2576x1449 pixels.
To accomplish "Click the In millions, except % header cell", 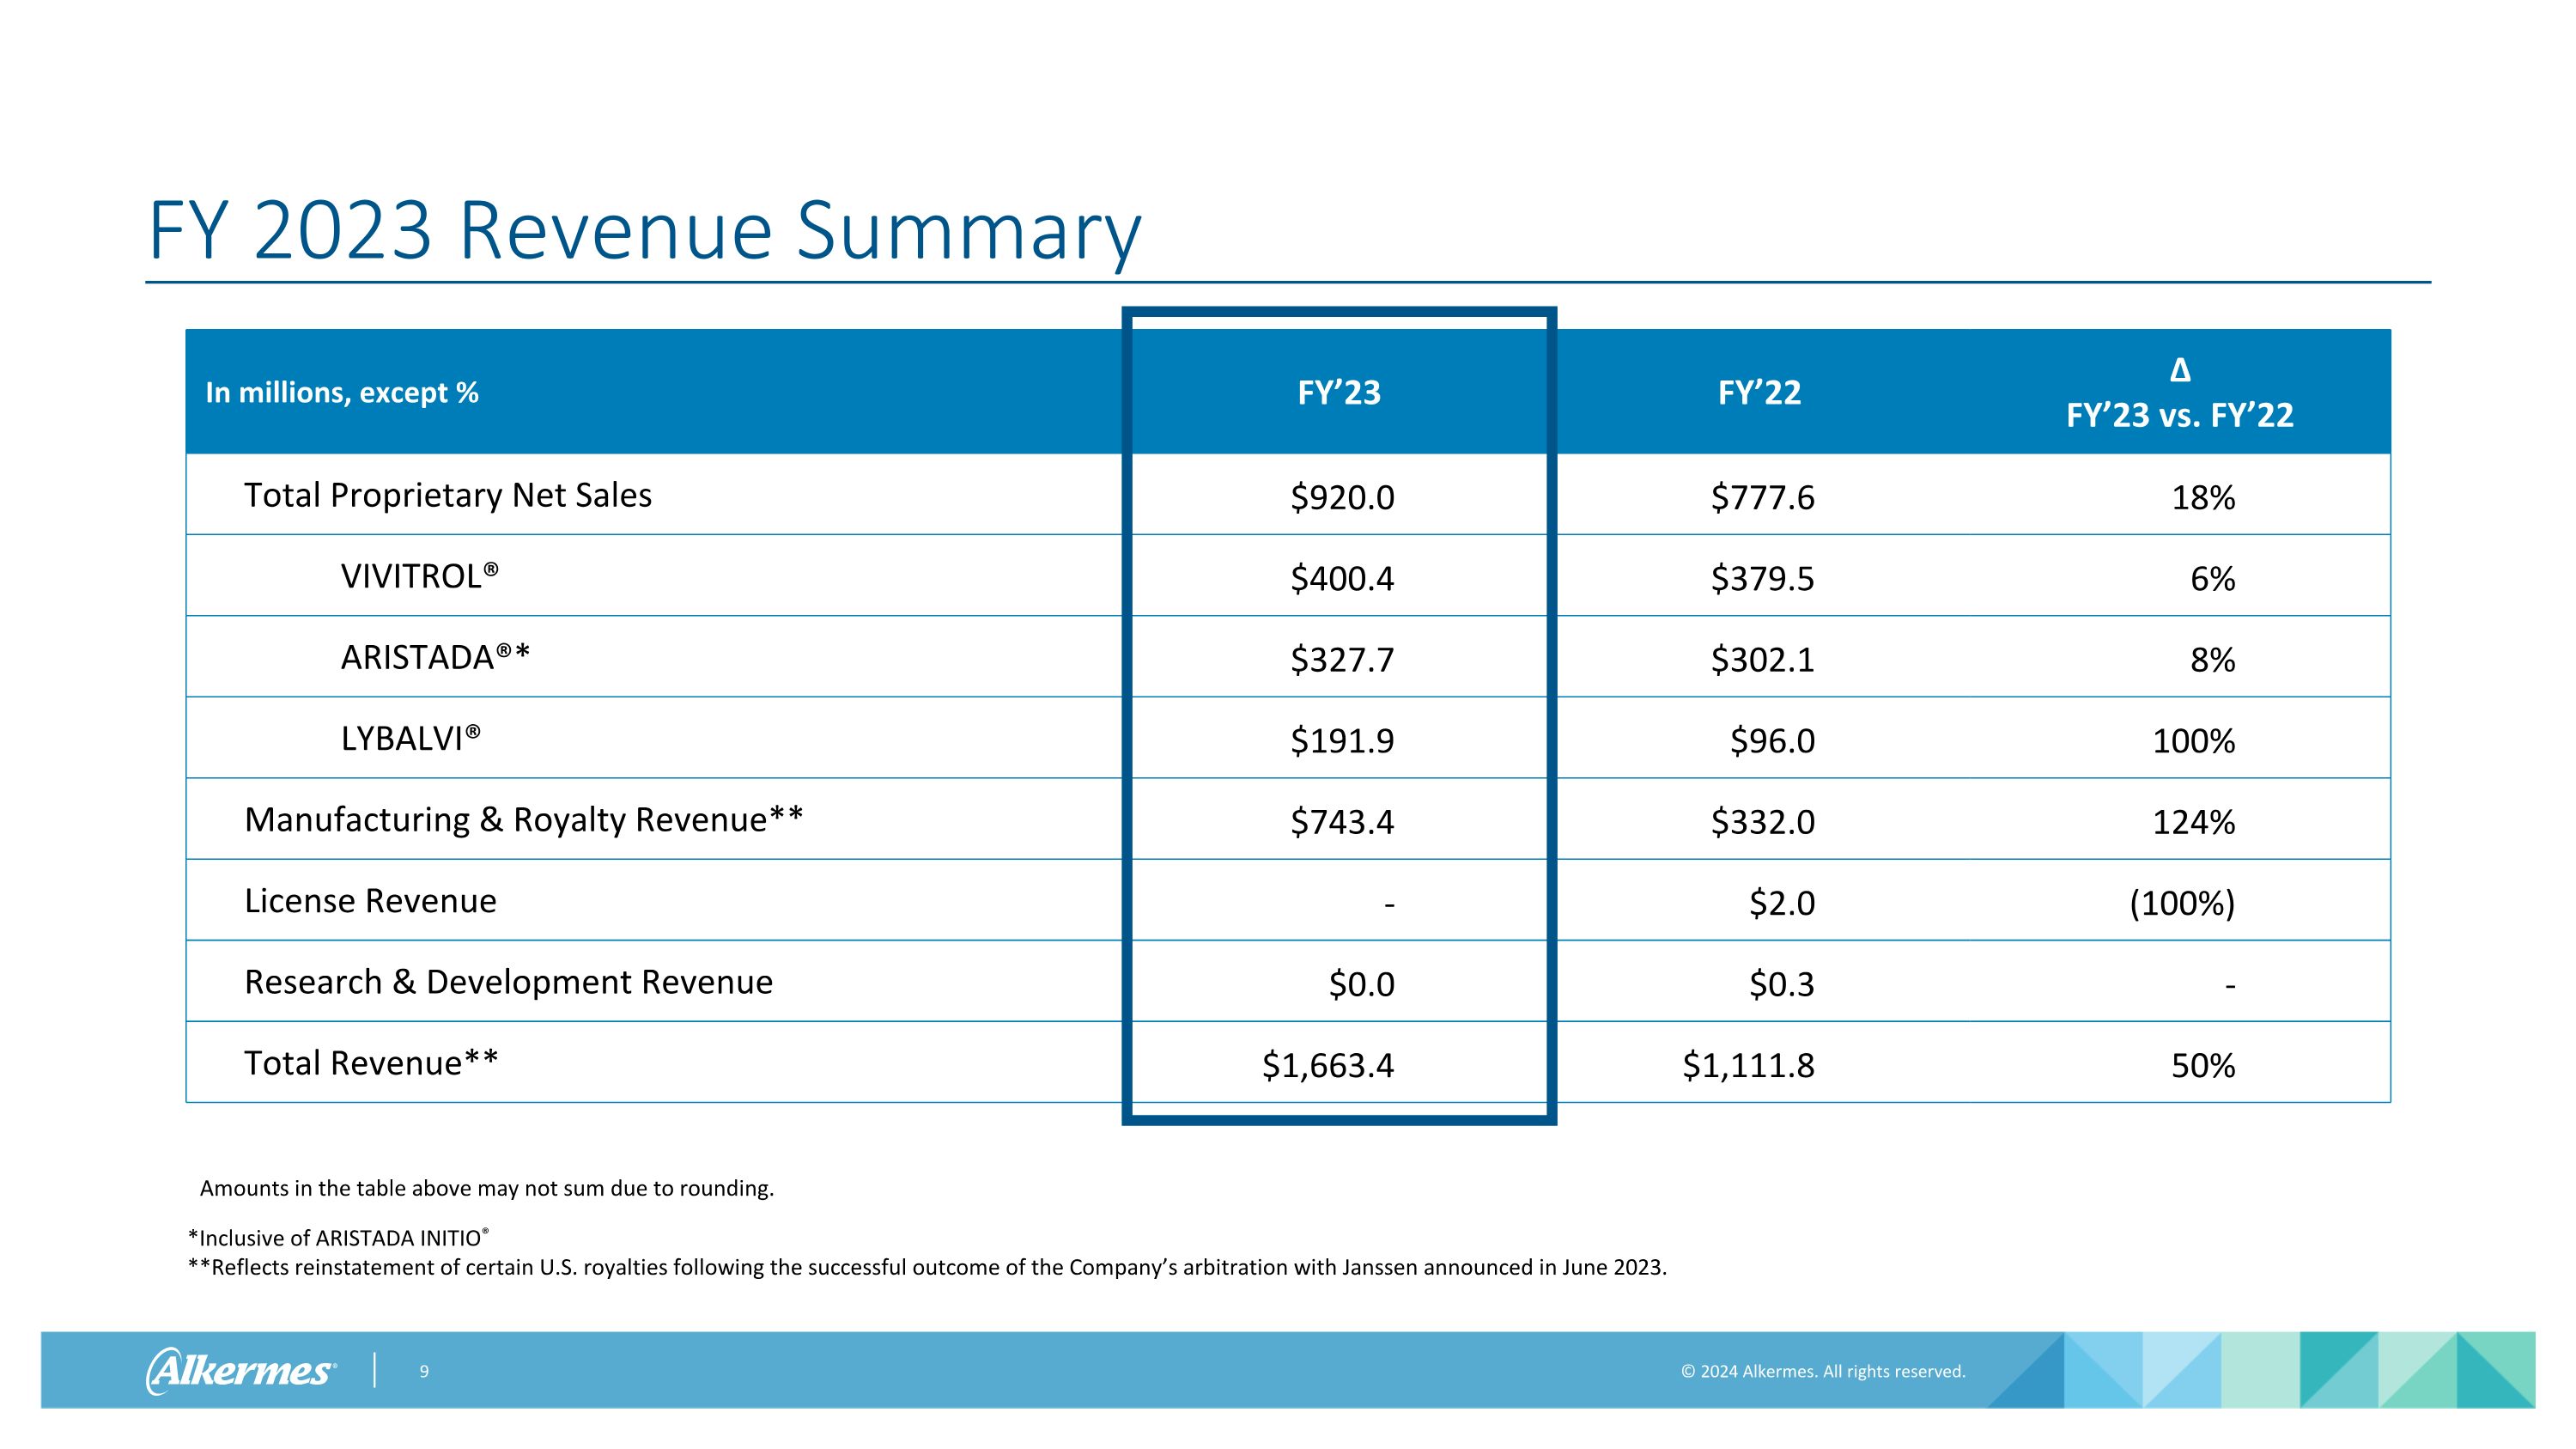I will tap(342, 392).
